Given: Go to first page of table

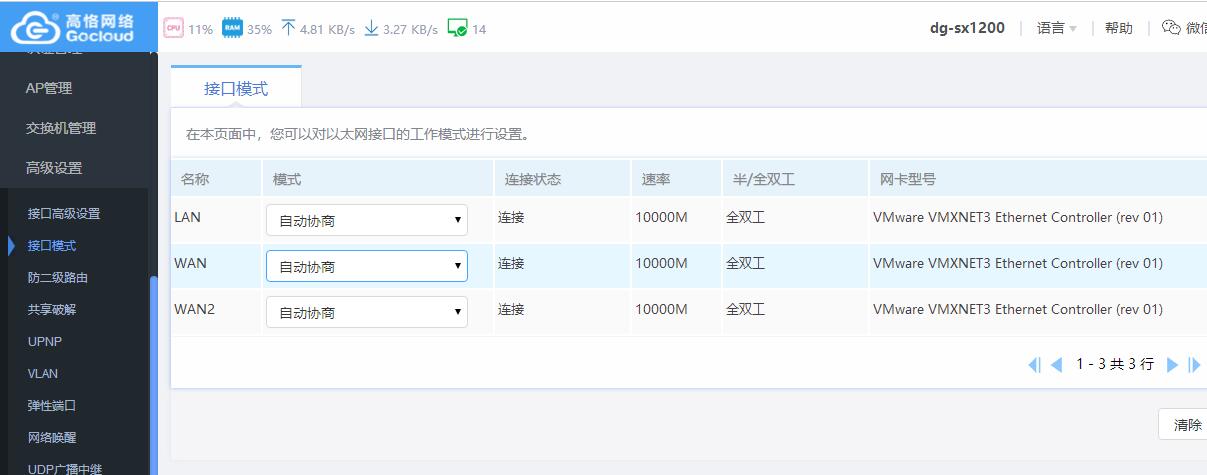Looking at the screenshot, I should coord(1034,365).
